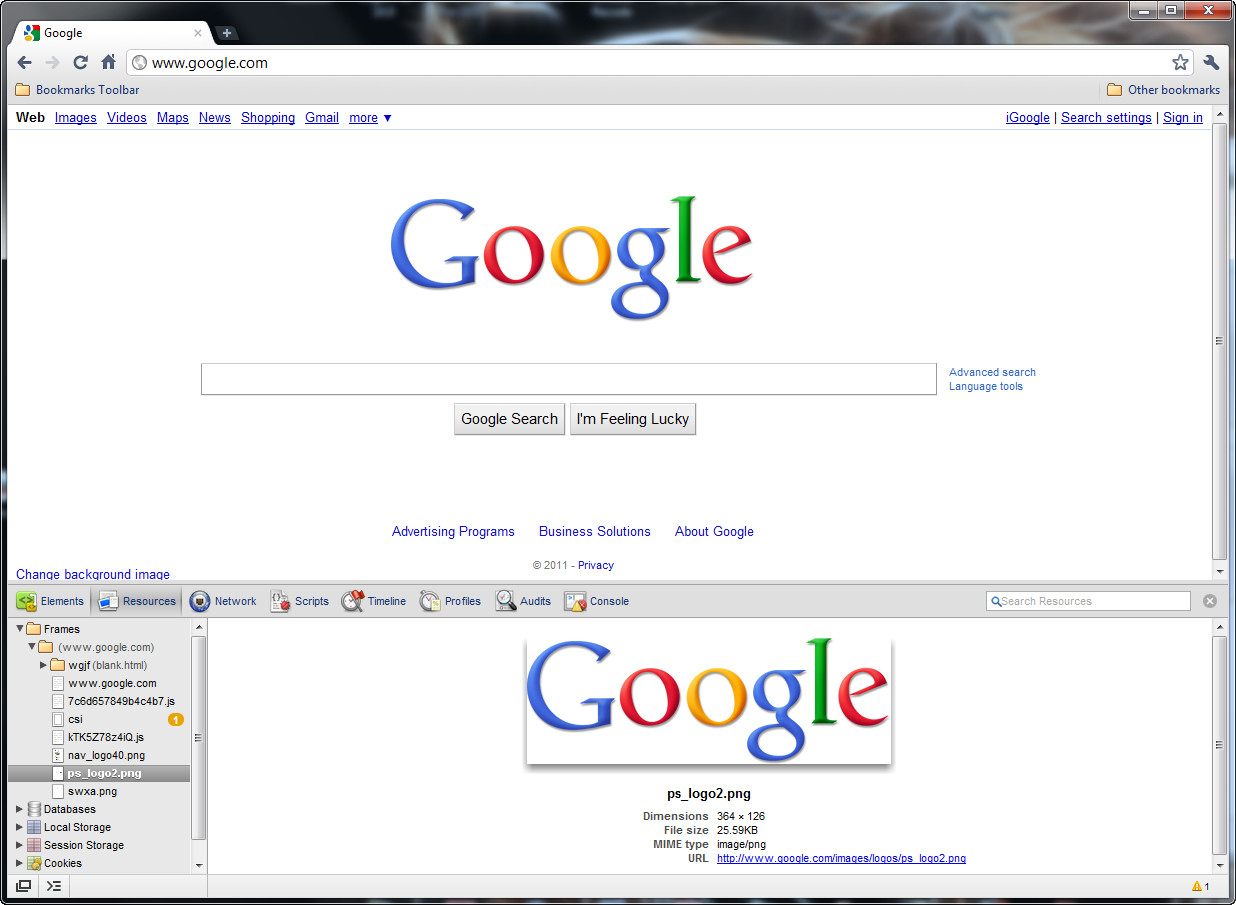
Task: Collapse the Frames tree node
Action: [x=20, y=629]
